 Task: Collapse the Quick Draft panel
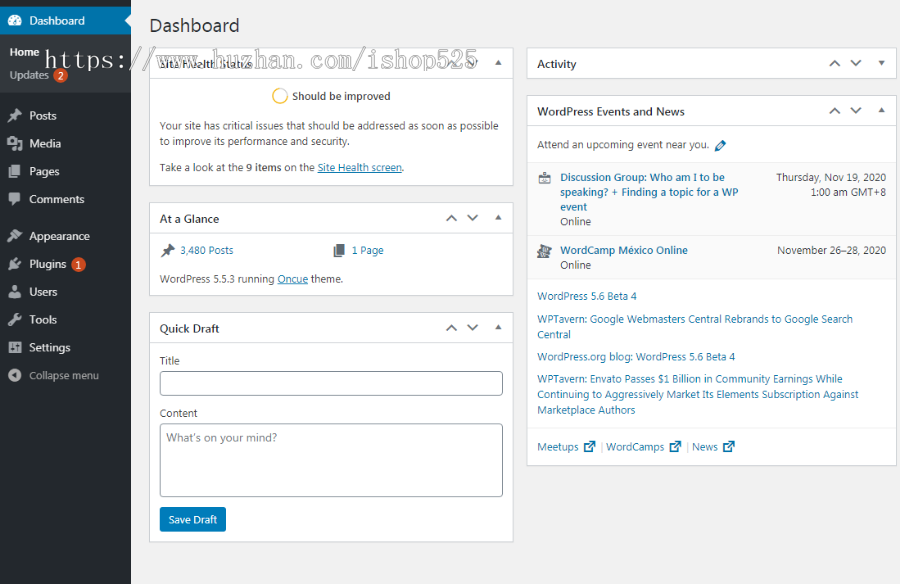pyautogui.click(x=498, y=327)
